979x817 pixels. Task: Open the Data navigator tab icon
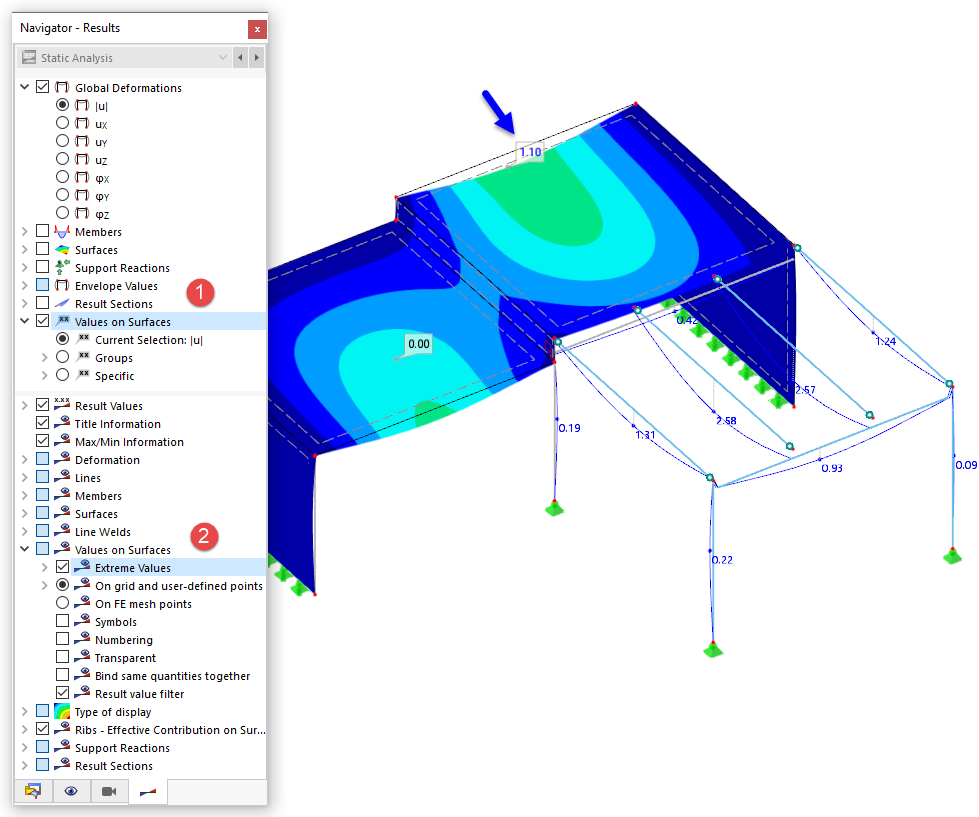tap(32, 791)
